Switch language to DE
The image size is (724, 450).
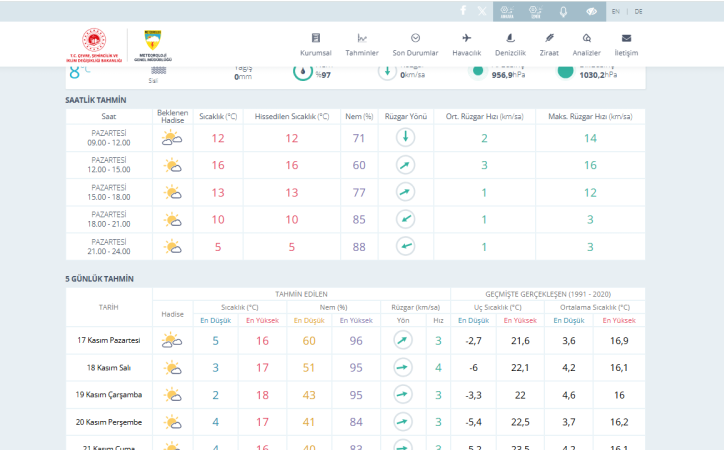(638, 11)
